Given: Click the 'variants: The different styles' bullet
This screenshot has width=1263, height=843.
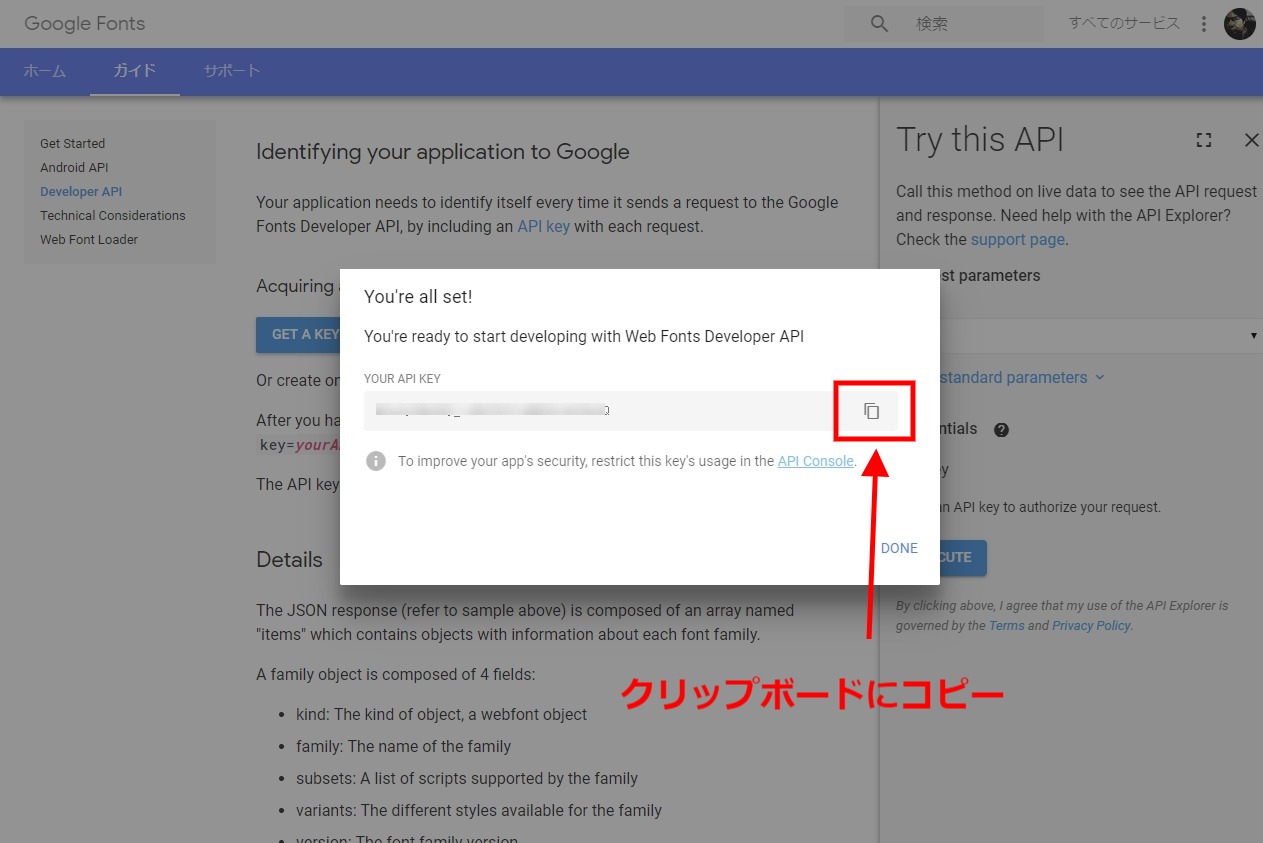Looking at the screenshot, I should tap(479, 810).
